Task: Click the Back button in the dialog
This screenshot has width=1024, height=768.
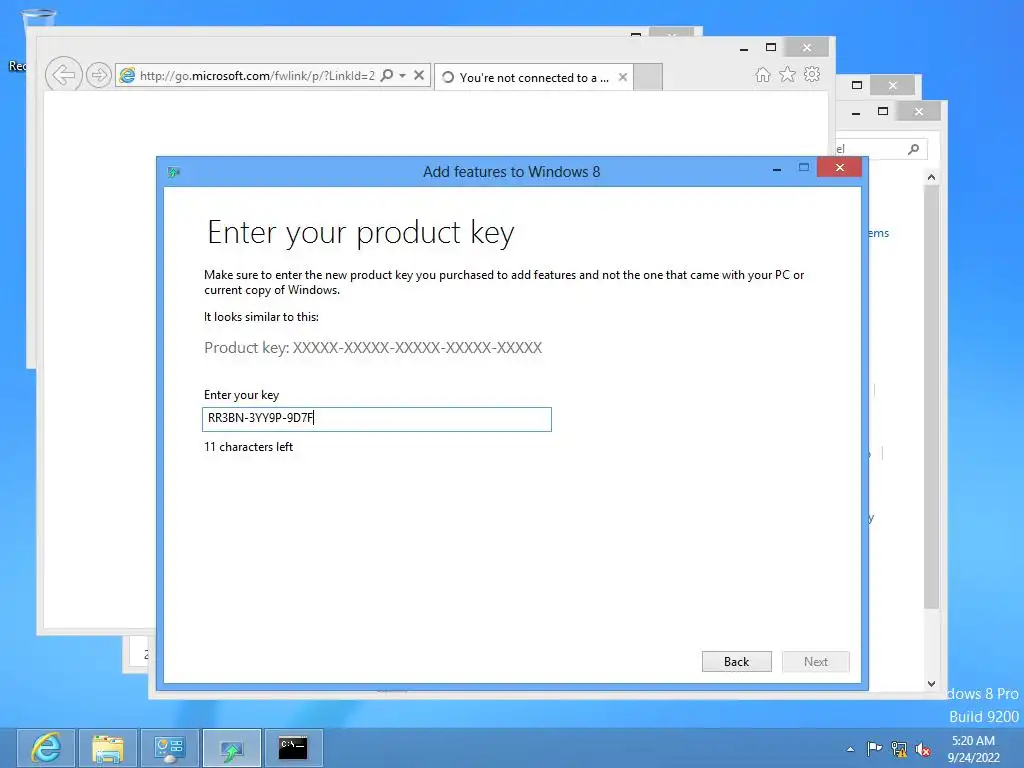Action: 736,662
